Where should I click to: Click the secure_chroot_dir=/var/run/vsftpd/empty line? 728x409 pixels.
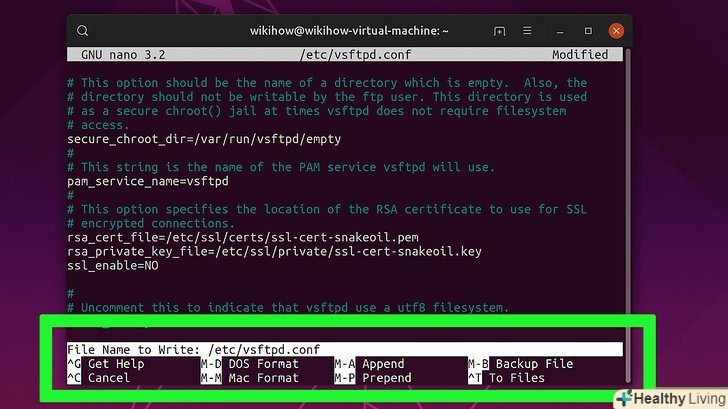pos(204,139)
